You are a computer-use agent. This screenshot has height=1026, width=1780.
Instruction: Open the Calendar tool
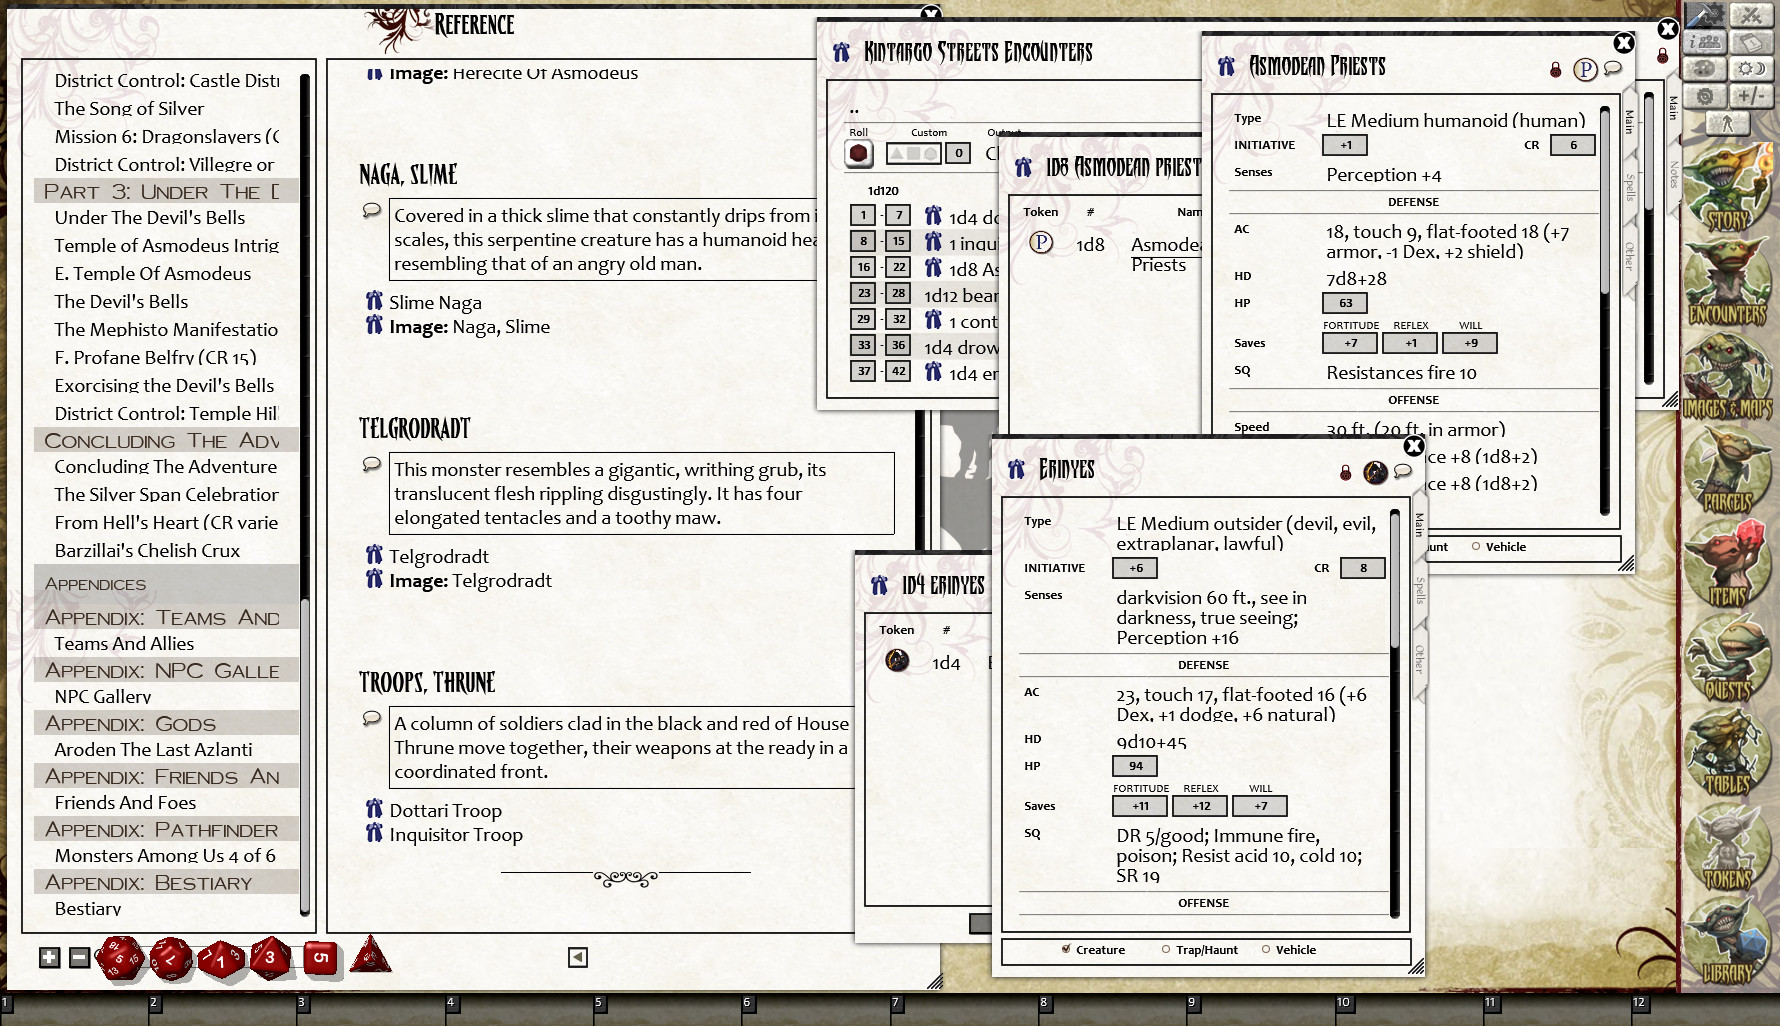pos(1751,41)
